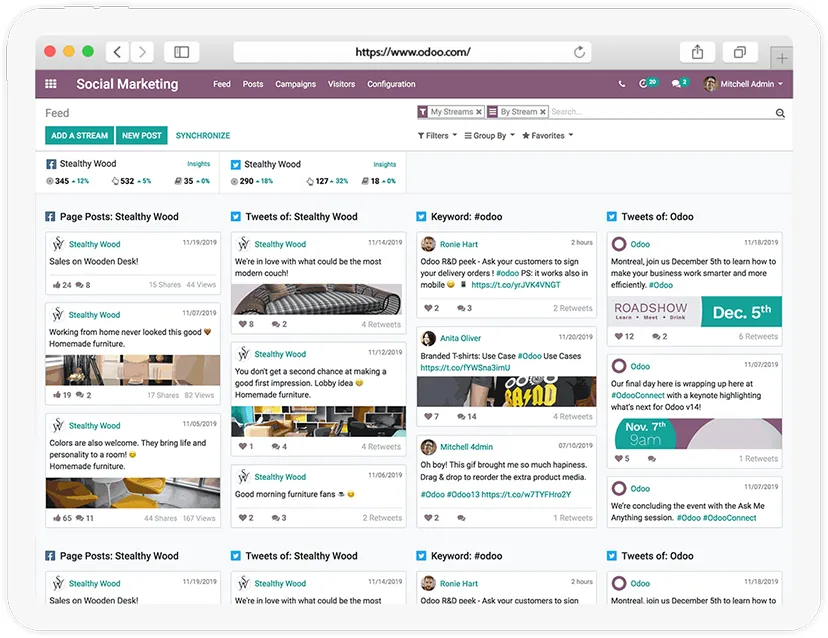Click the Anita Oliver author name
Image resolution: width=828 pixels, height=638 pixels.
[x=460, y=338]
